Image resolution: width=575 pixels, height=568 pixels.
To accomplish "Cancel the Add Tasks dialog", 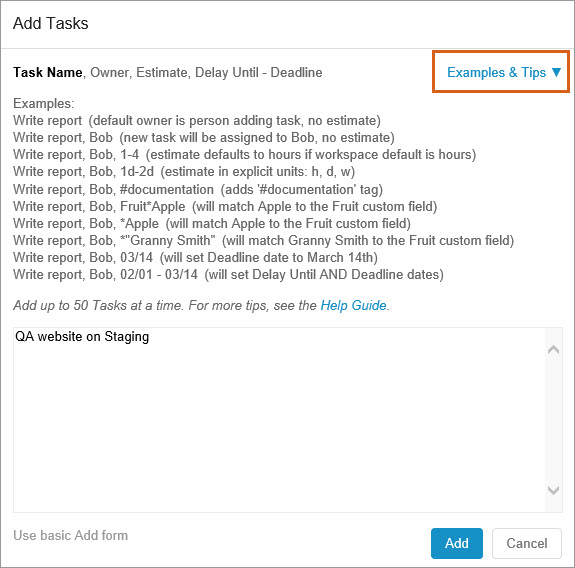I will click(x=527, y=543).
